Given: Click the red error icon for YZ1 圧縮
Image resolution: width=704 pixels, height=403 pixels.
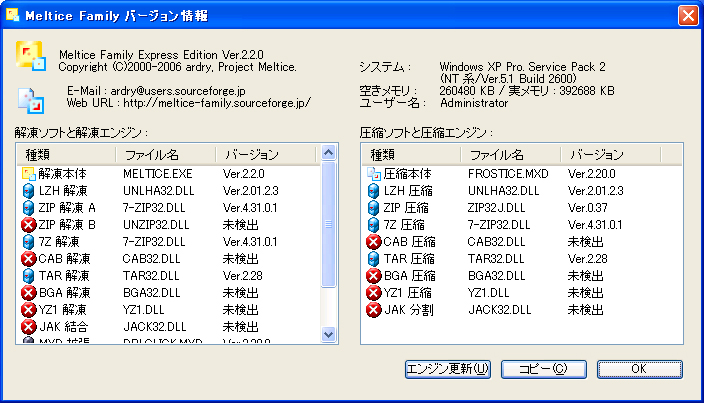Looking at the screenshot, I should pos(373,293).
